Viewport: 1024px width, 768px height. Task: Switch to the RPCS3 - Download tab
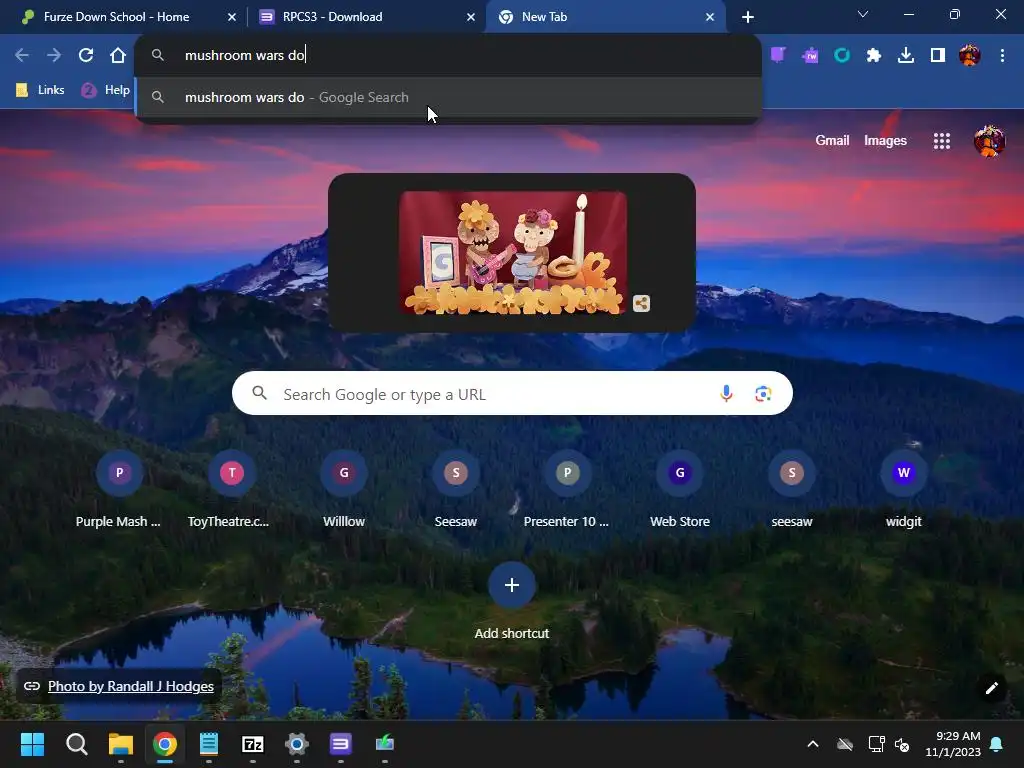pyautogui.click(x=366, y=17)
